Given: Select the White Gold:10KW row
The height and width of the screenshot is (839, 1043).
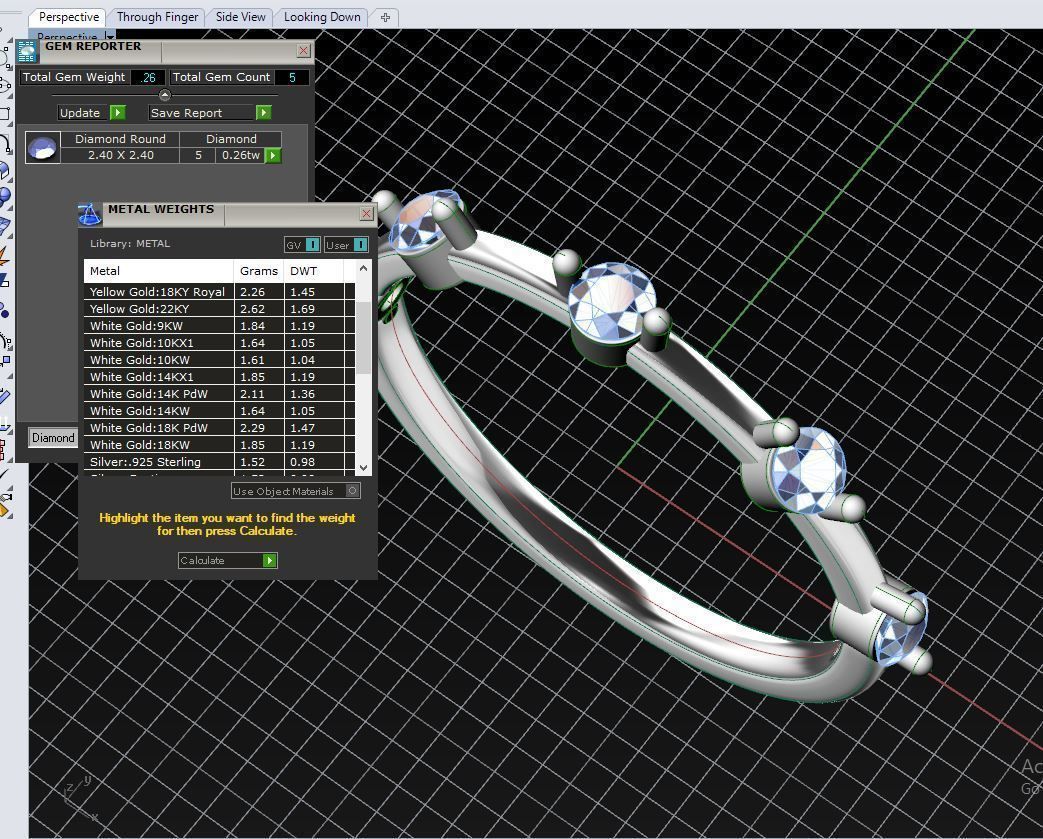Looking at the screenshot, I should pyautogui.click(x=220, y=360).
